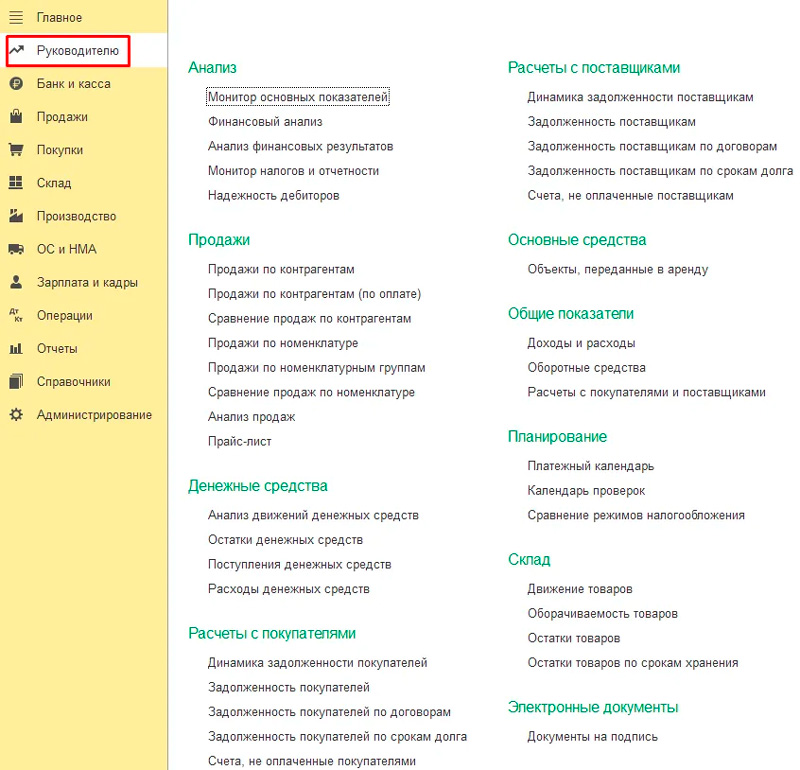Open the Покупки sidebar label

click(x=60, y=150)
